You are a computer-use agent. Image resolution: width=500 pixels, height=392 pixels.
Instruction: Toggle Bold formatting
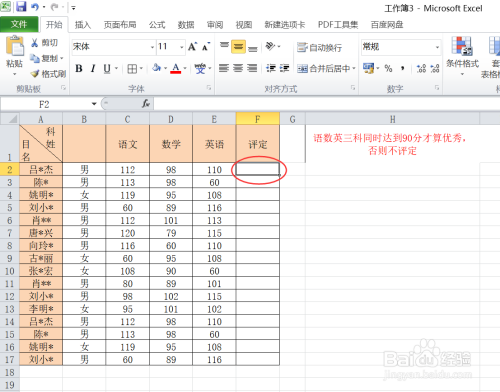click(79, 69)
